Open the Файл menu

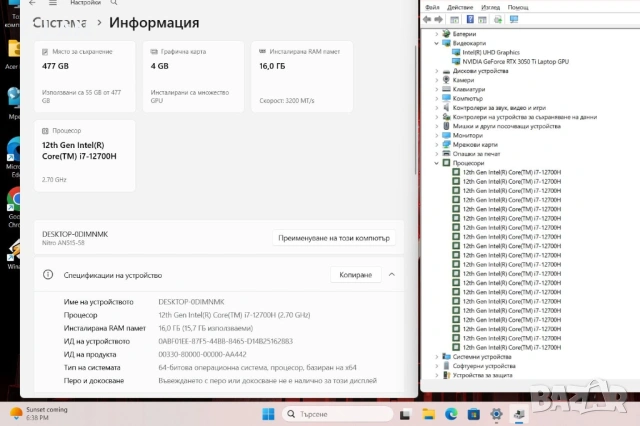tap(431, 8)
